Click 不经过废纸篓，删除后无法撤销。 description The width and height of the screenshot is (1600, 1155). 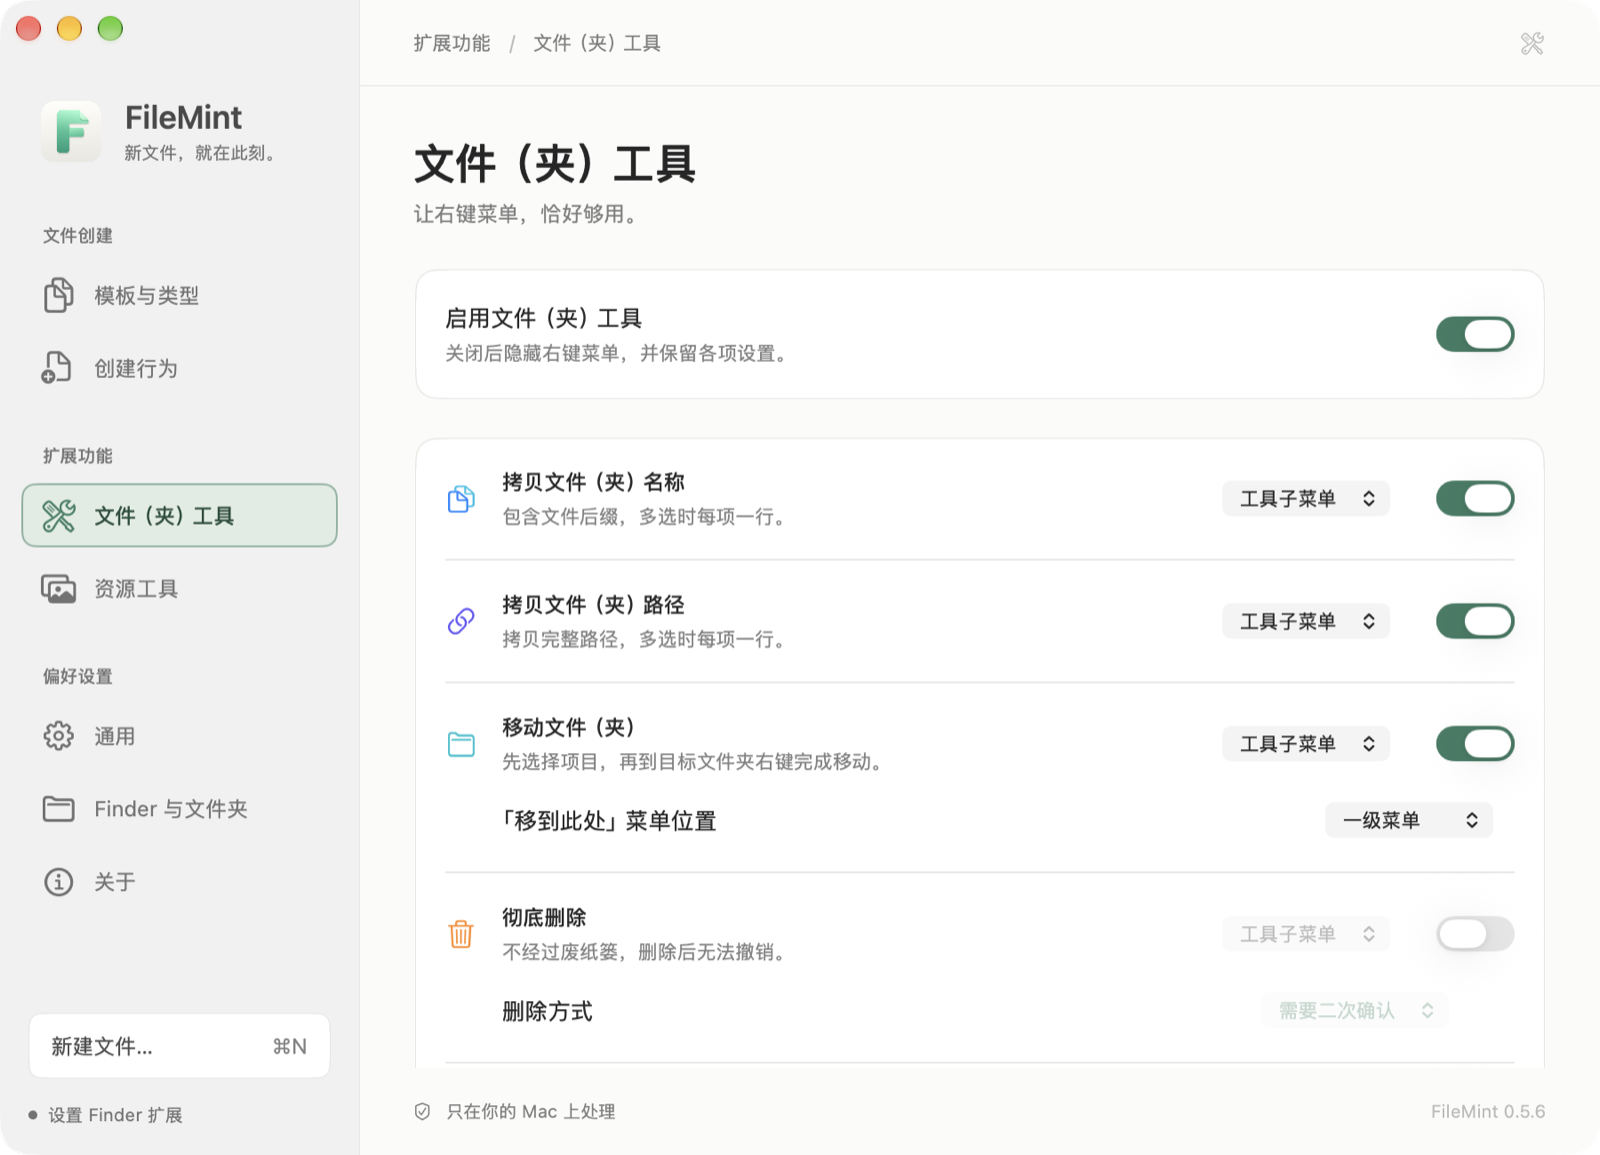click(x=646, y=952)
